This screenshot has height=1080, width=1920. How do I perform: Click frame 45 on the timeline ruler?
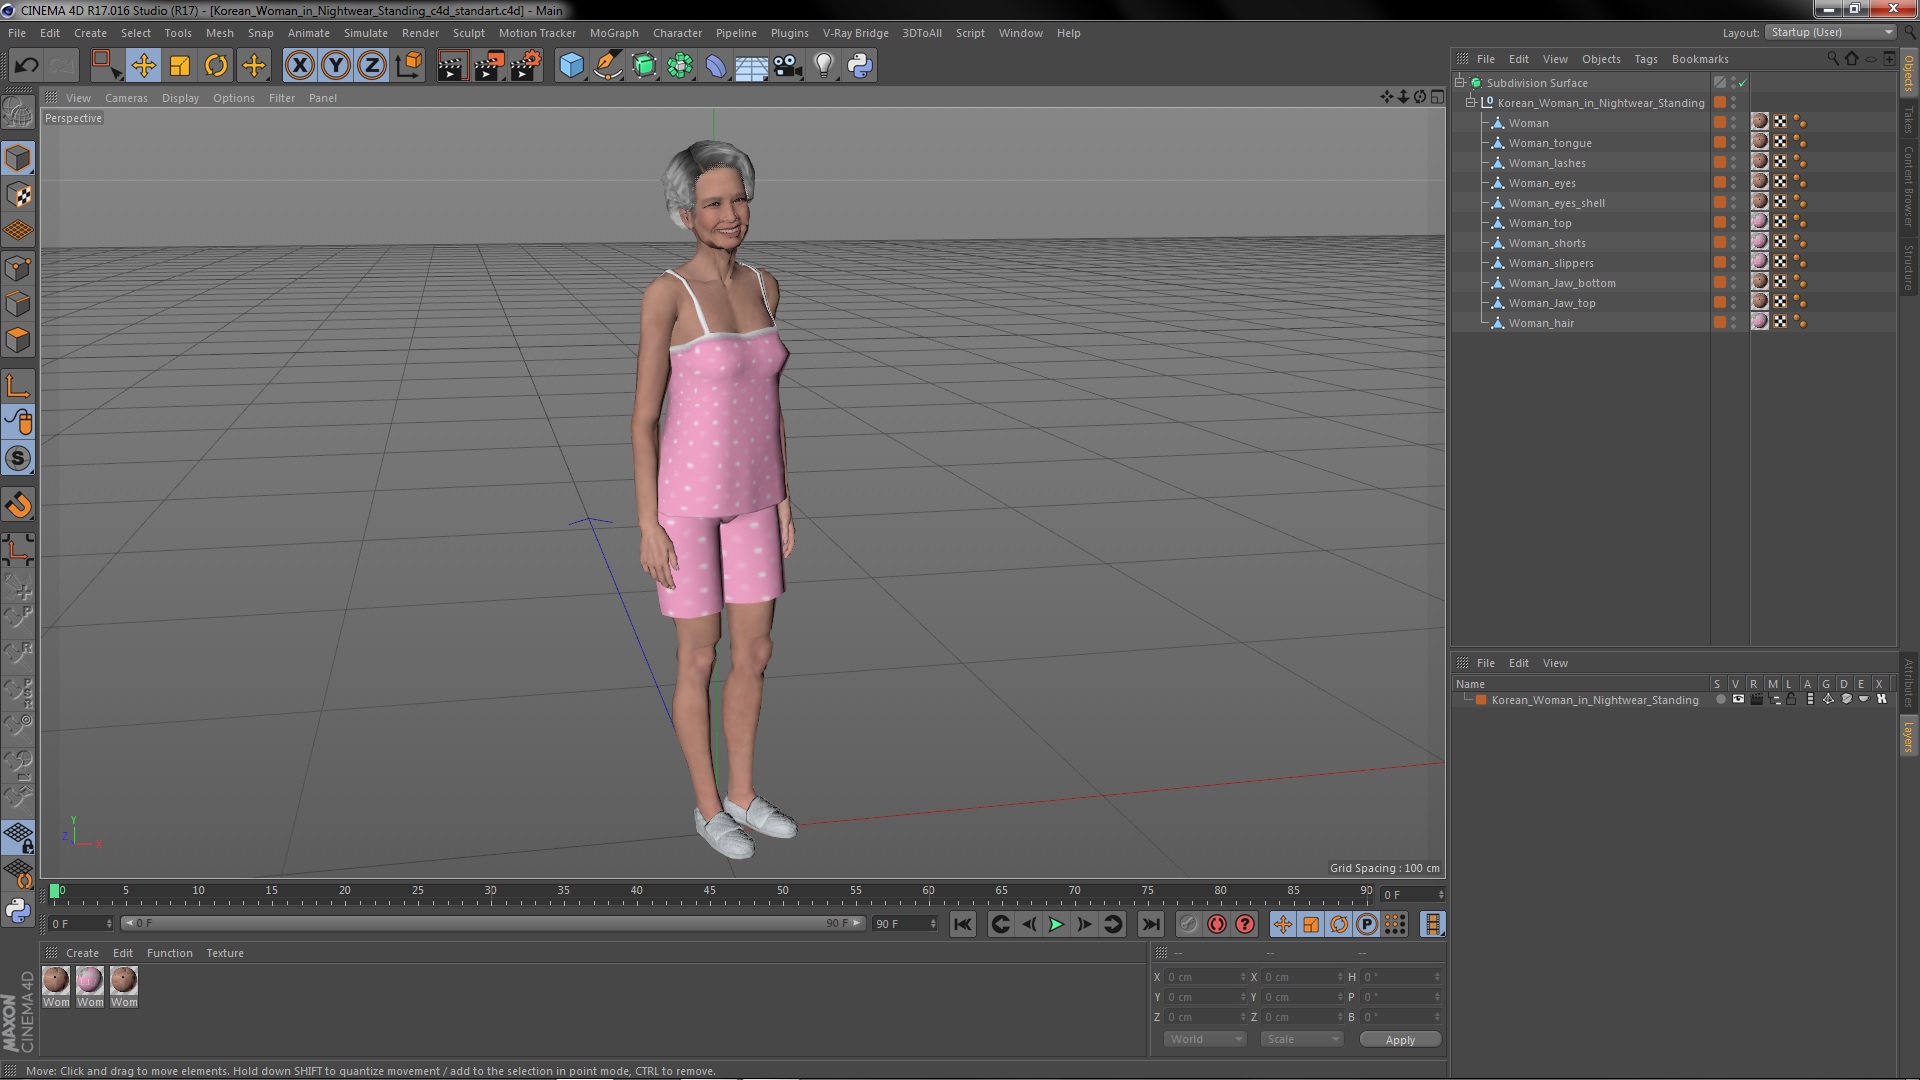click(x=709, y=892)
